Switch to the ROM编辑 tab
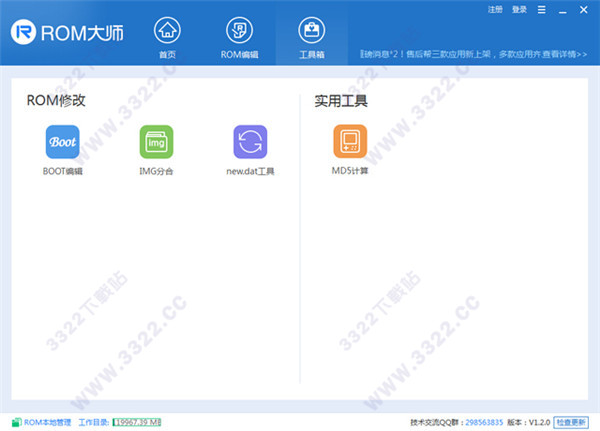The image size is (600, 431). pos(239,38)
